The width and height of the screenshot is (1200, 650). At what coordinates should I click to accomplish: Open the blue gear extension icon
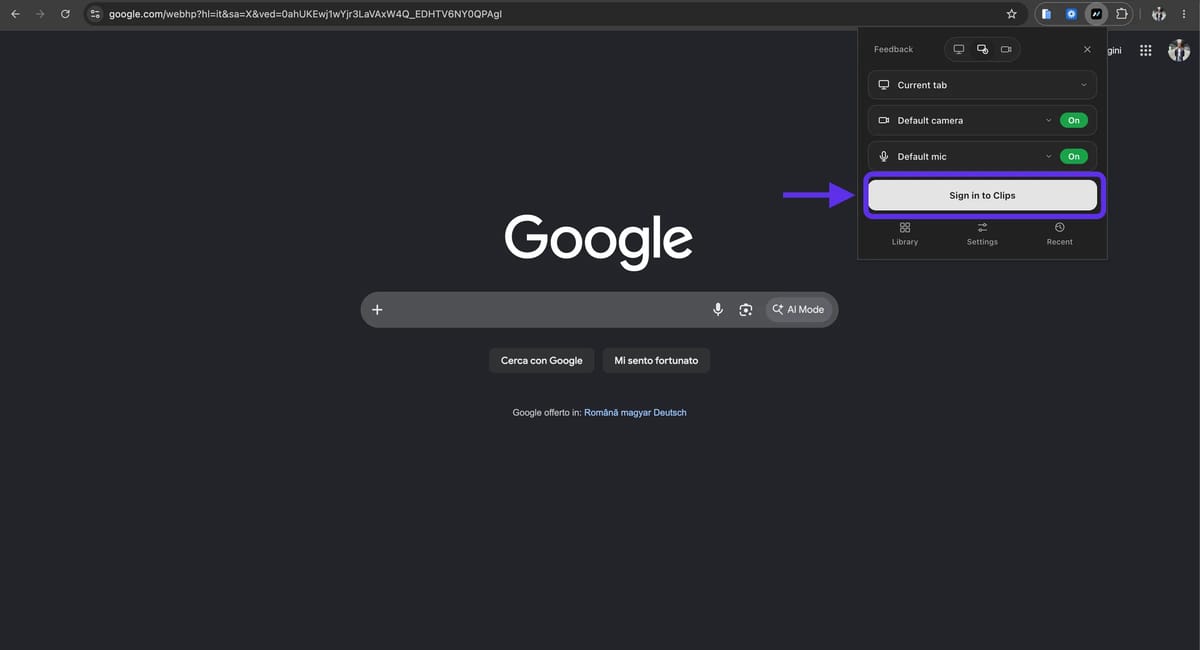(1071, 14)
